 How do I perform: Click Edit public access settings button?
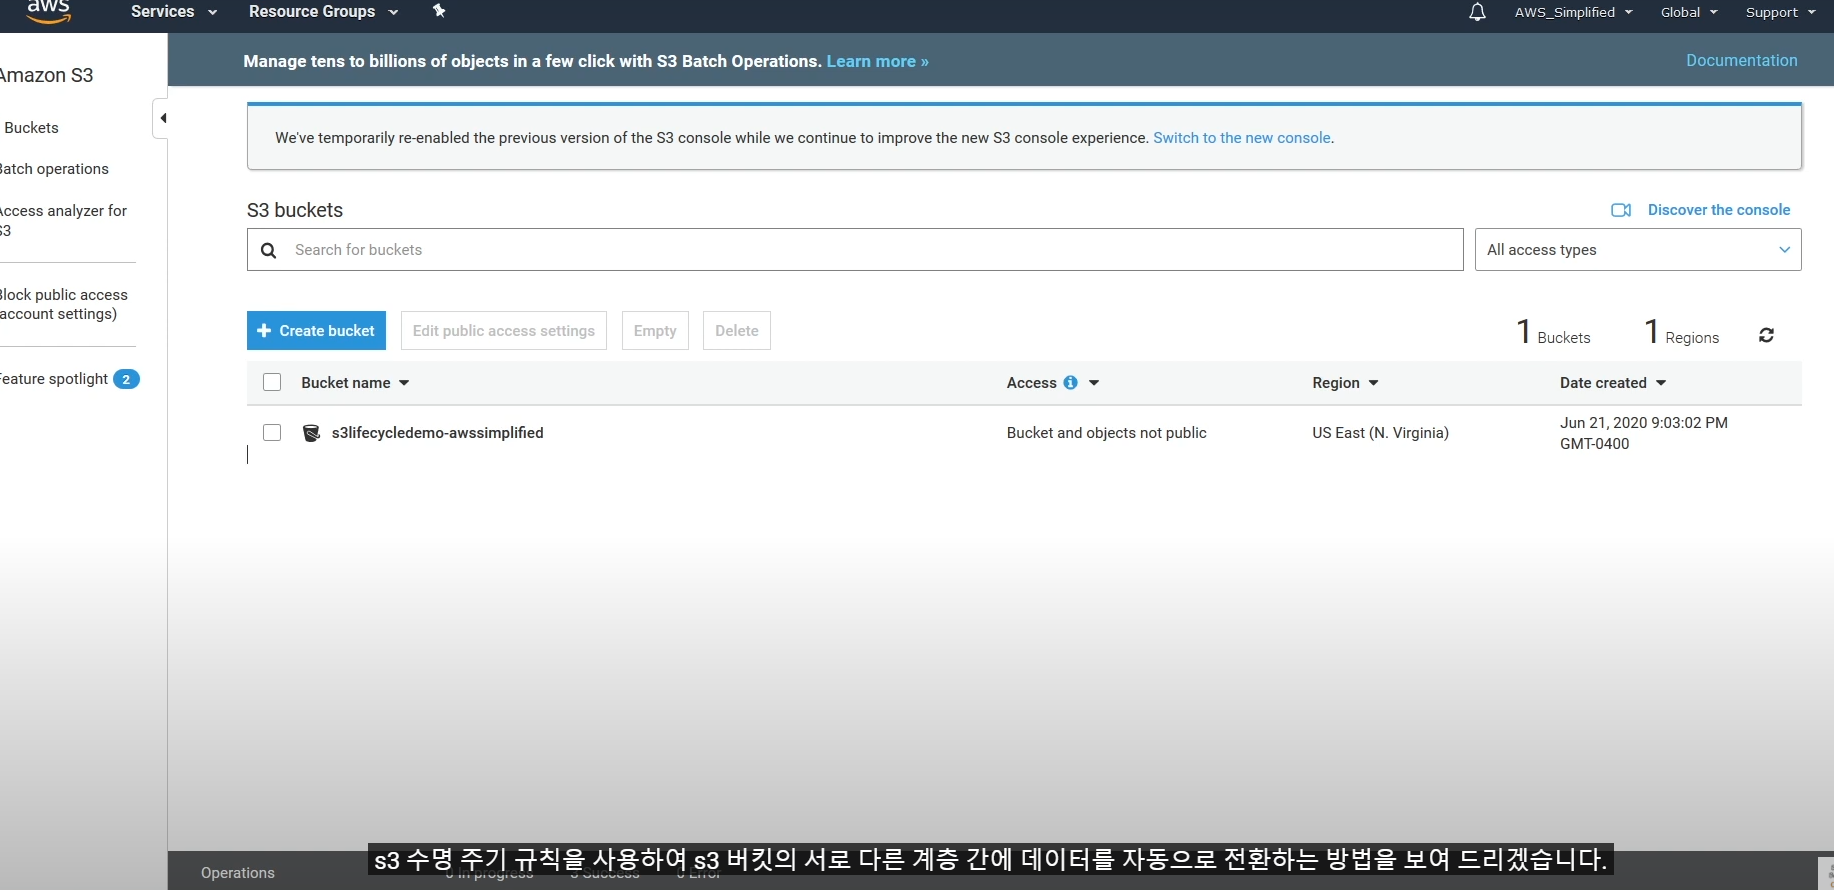coord(504,331)
